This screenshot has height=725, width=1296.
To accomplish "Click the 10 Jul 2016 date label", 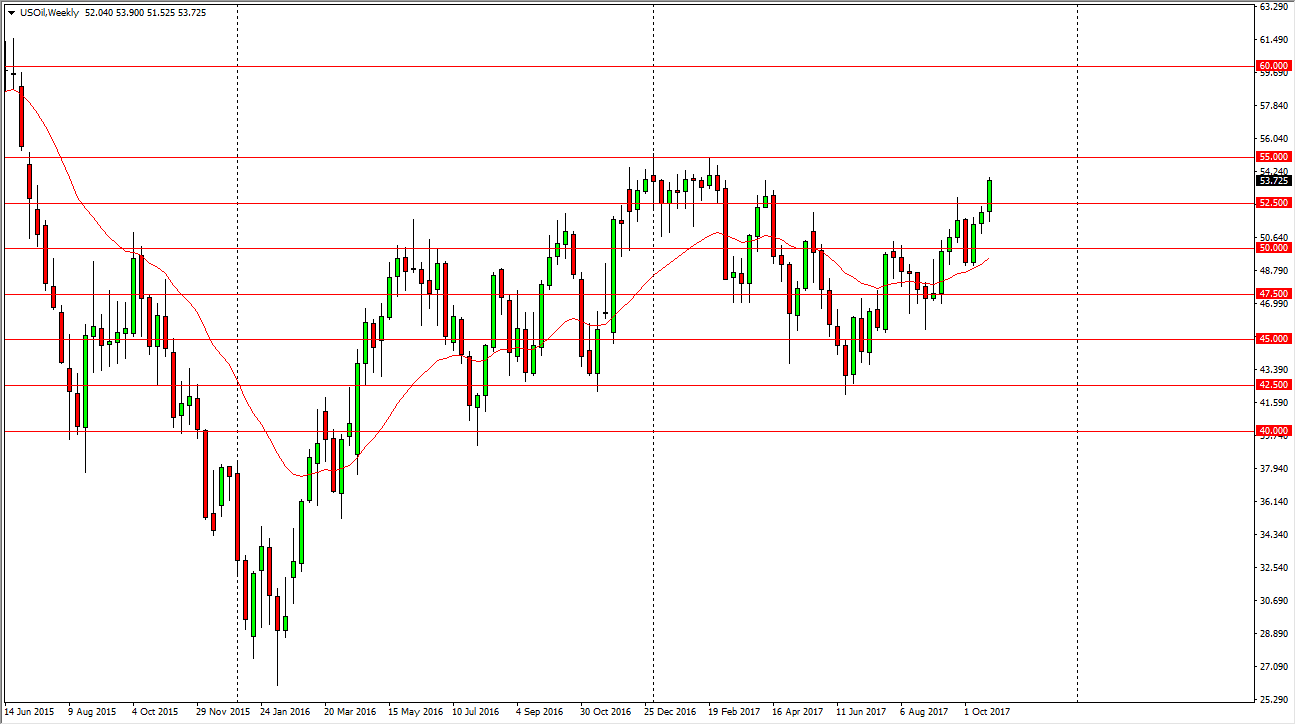I will click(477, 713).
